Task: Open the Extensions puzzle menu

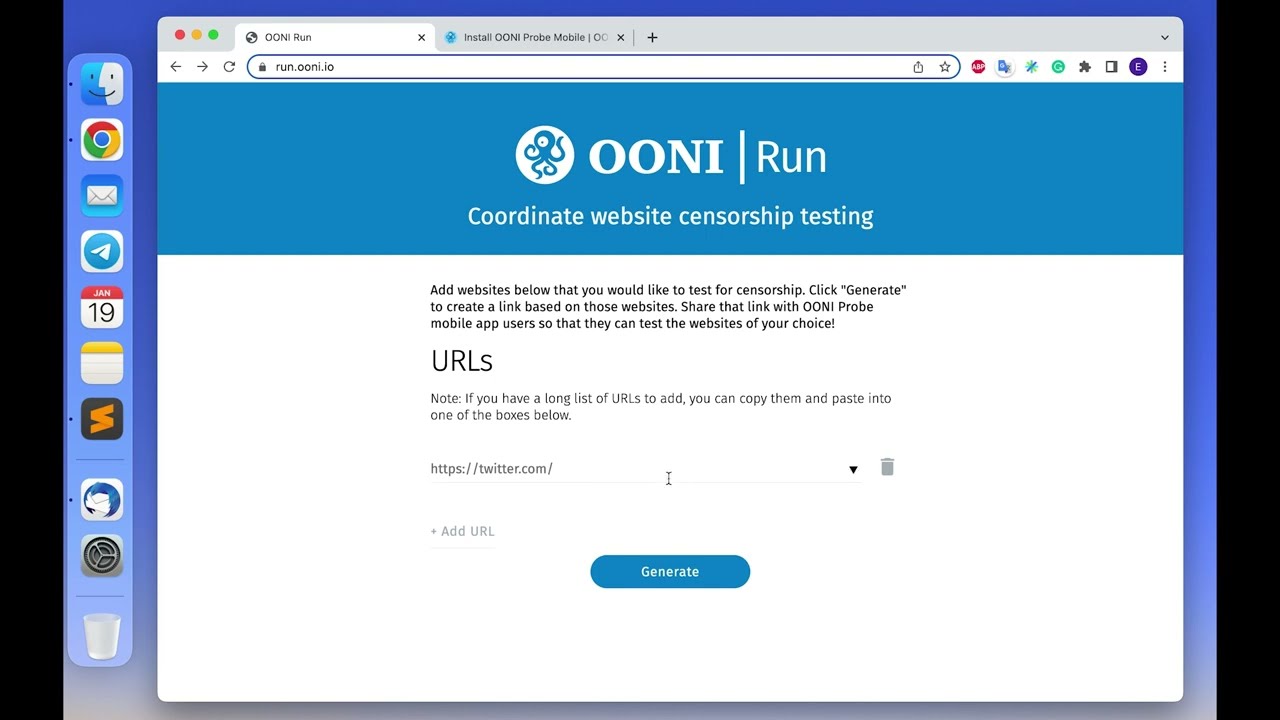Action: tap(1084, 67)
